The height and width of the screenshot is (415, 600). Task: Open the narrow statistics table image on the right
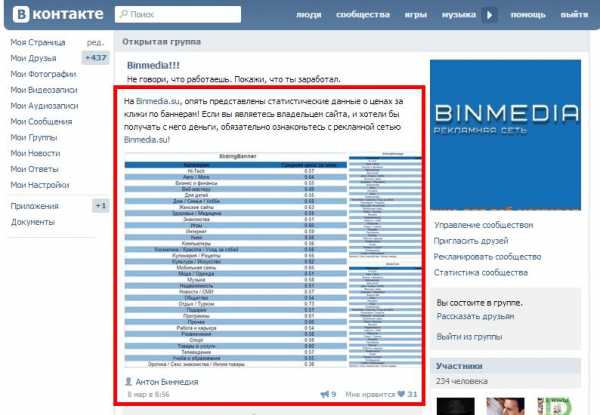tap(385, 260)
